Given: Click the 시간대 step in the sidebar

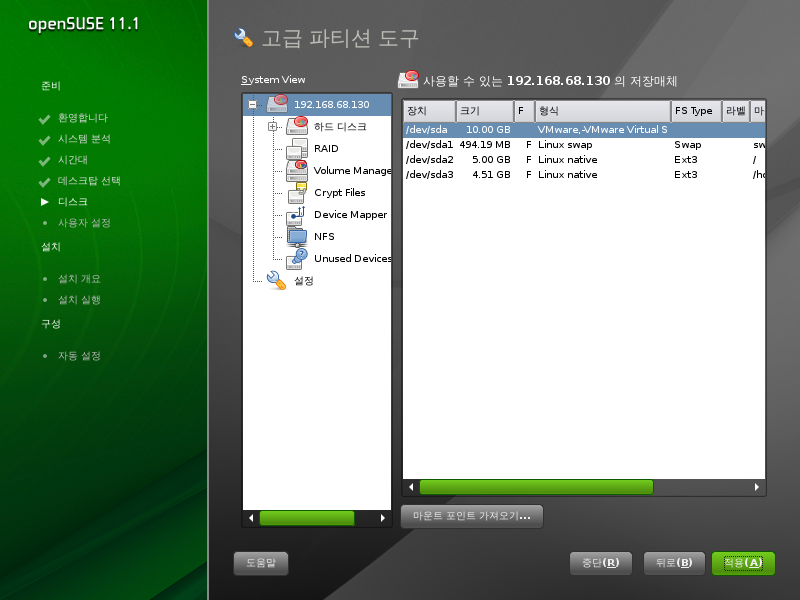Looking at the screenshot, I should point(72,160).
